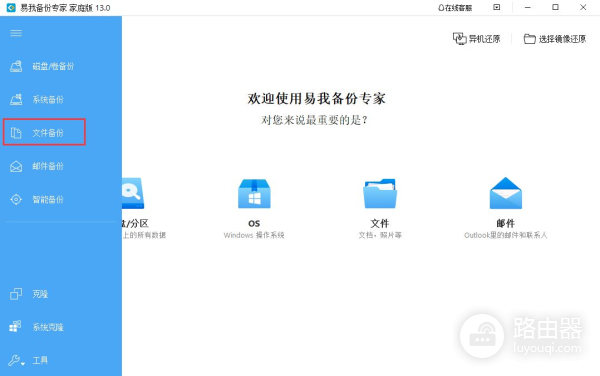Click the bell icon beside 在线客服
This screenshot has height=376, width=600.
coord(441,8)
